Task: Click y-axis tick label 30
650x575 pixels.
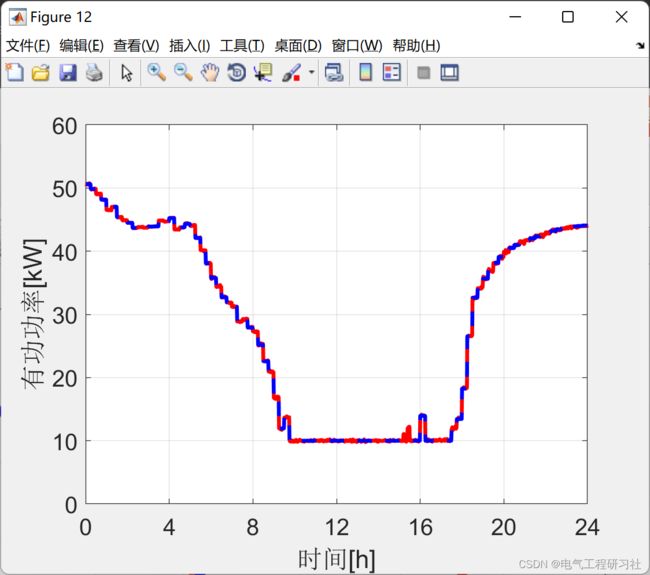Action: pyautogui.click(x=65, y=316)
